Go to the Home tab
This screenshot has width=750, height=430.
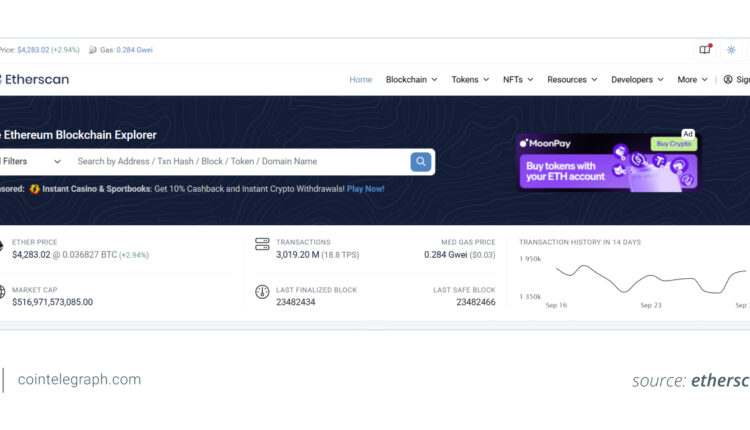pyautogui.click(x=361, y=80)
